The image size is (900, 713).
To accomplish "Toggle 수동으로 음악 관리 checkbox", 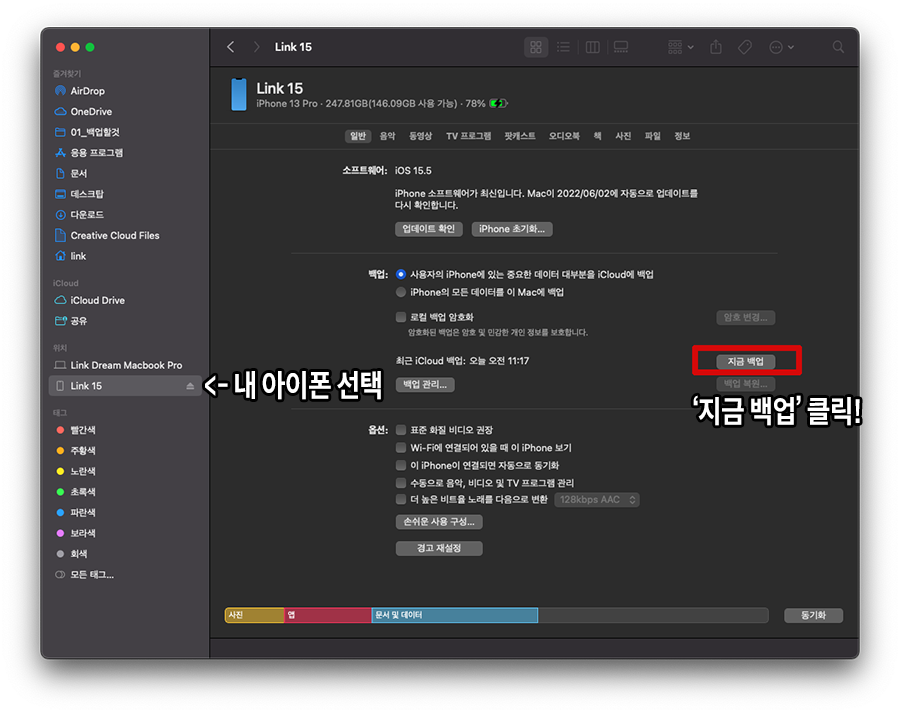I will (x=401, y=483).
